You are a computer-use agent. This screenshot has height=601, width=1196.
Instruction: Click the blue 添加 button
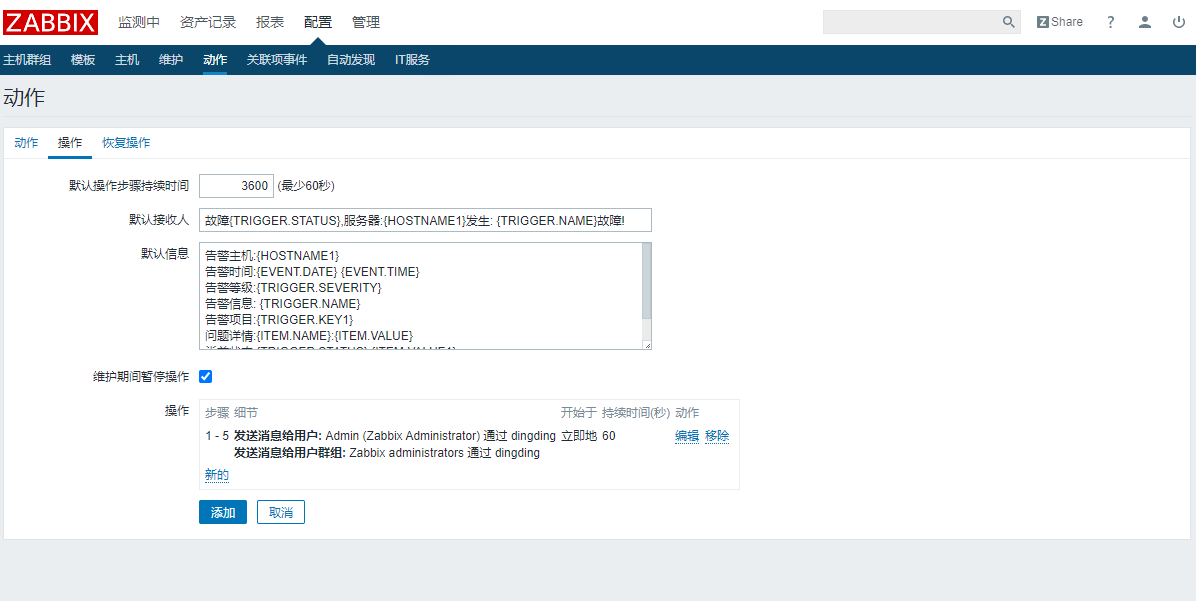(222, 513)
